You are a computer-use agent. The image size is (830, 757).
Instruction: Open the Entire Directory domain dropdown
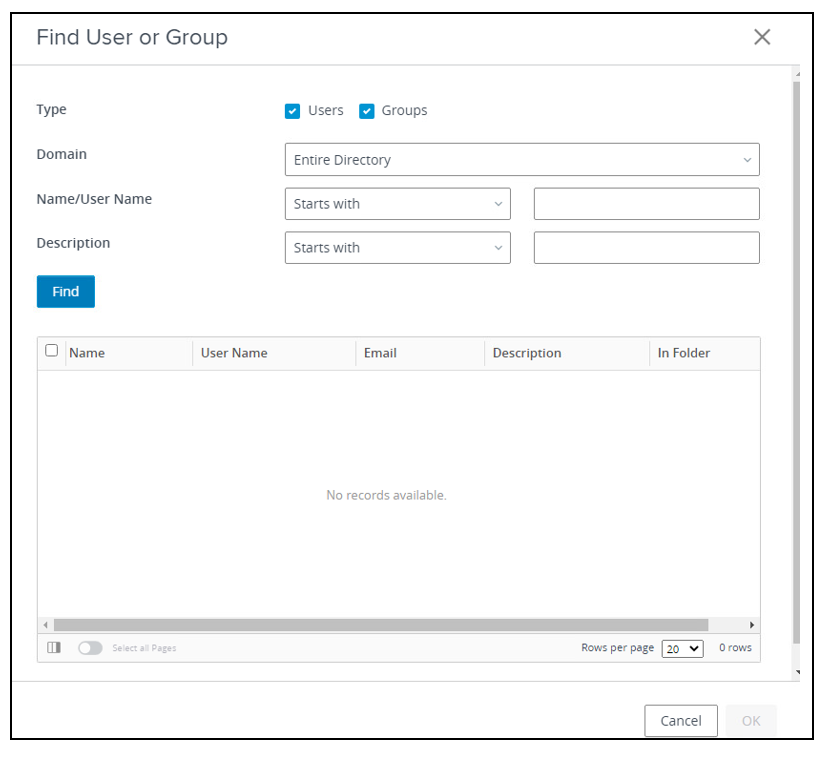point(521,160)
